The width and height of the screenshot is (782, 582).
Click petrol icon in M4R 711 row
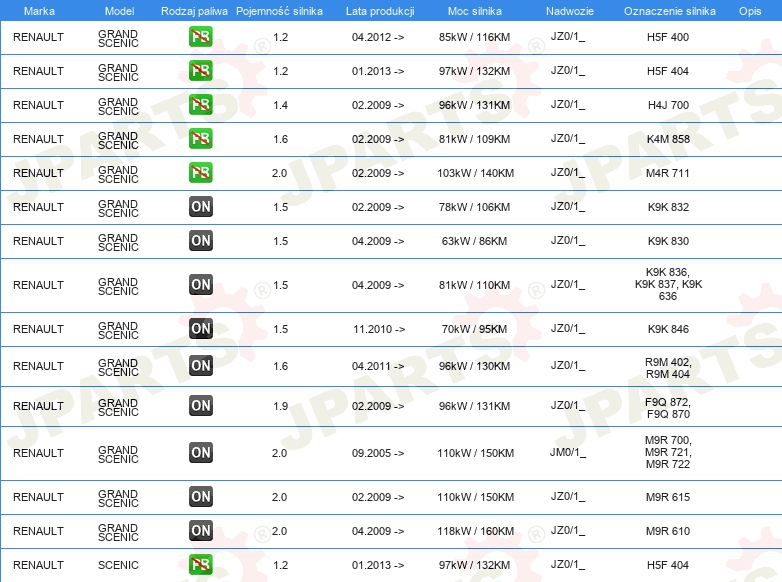(x=200, y=173)
